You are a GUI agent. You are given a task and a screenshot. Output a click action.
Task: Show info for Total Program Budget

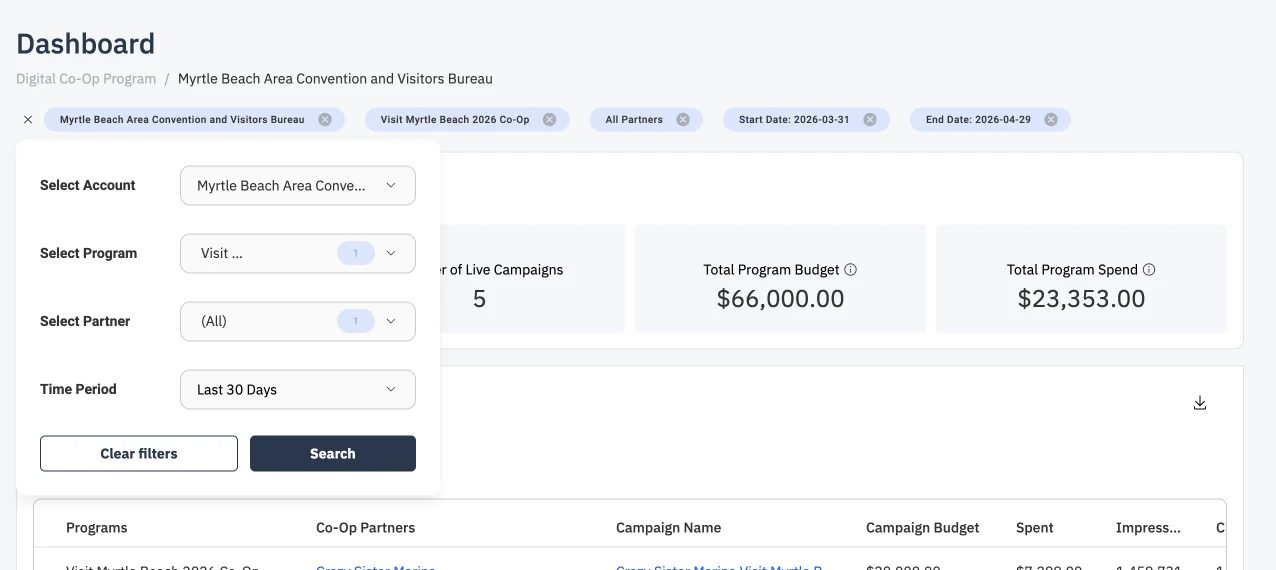click(851, 270)
